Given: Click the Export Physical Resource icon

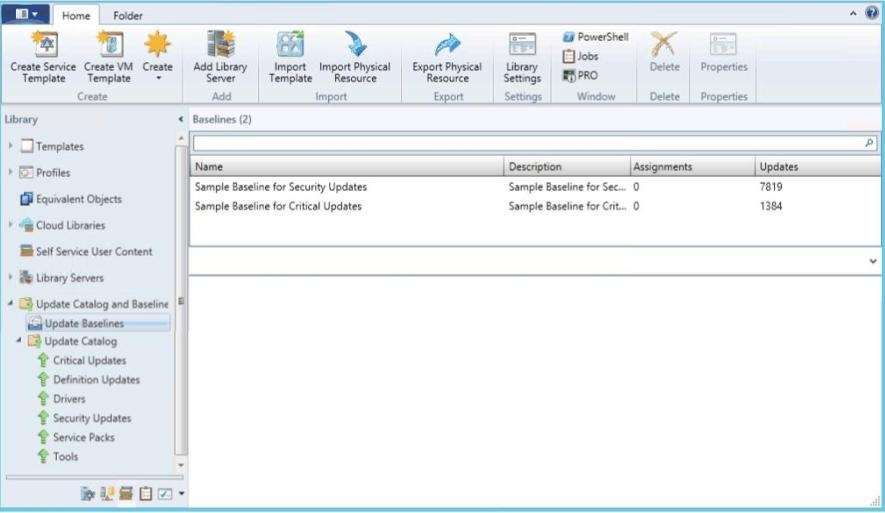Looking at the screenshot, I should click(x=447, y=44).
